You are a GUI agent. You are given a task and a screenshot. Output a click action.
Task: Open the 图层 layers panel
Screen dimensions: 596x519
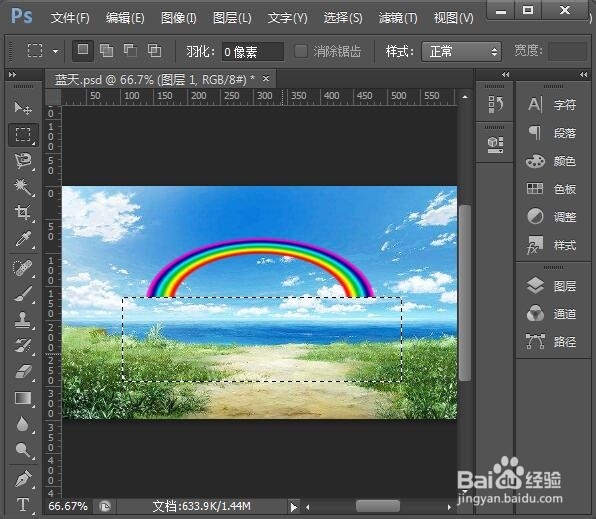[552, 286]
